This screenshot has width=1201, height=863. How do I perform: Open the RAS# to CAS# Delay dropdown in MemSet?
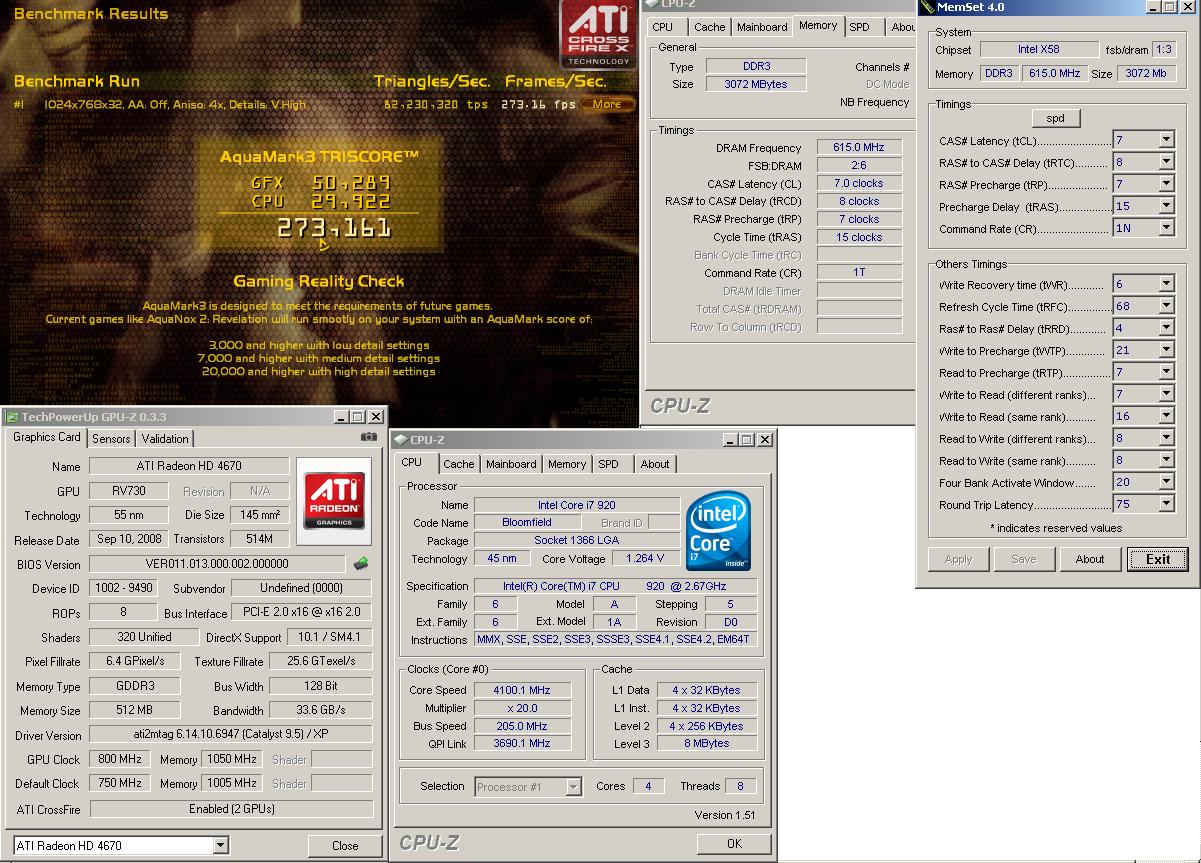coord(1166,162)
